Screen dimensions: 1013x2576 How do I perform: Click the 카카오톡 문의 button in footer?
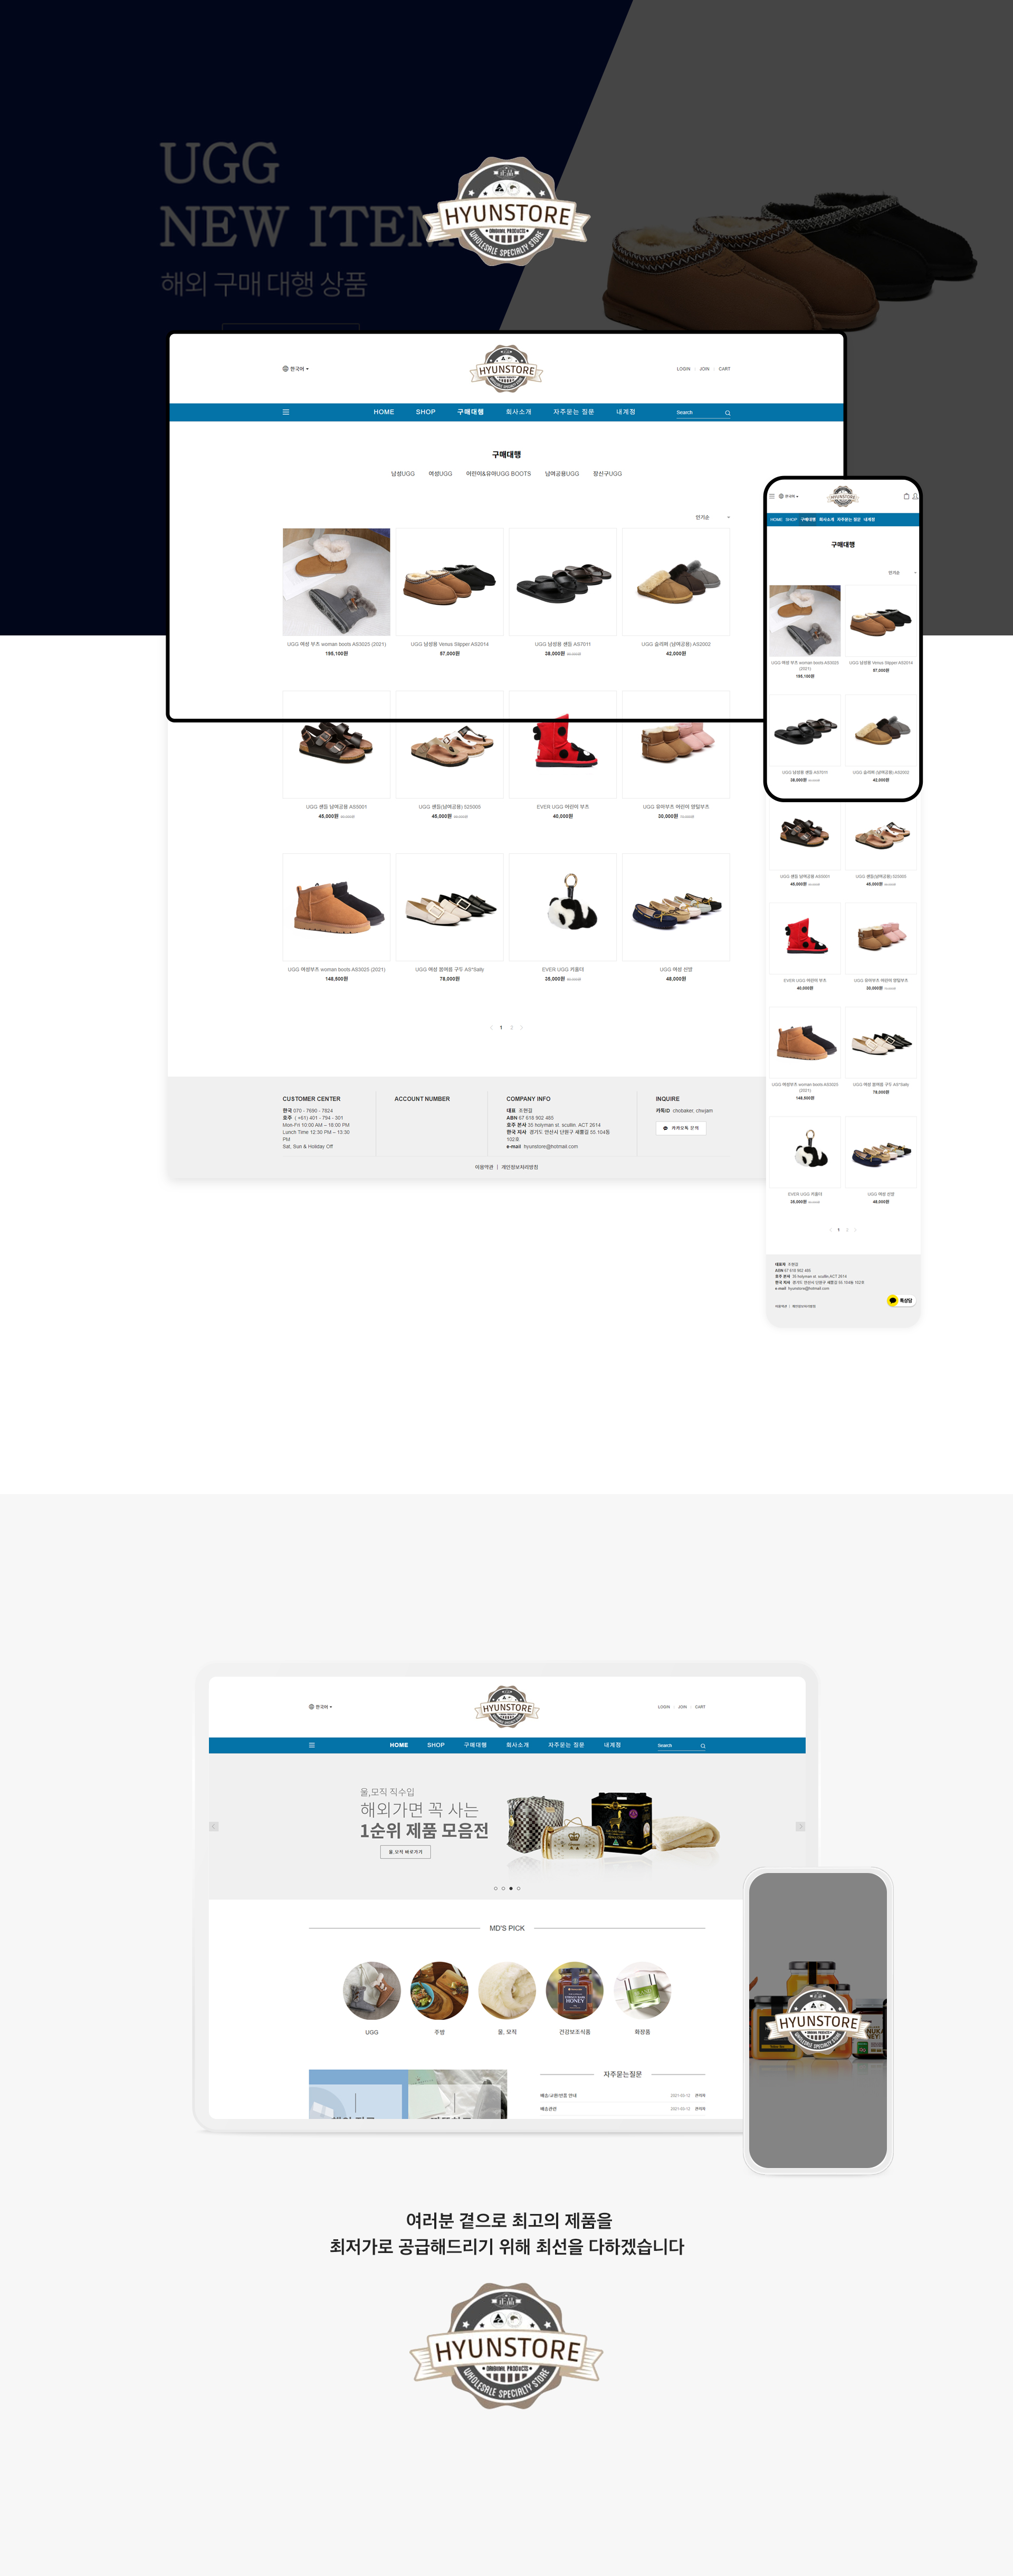(x=681, y=1128)
